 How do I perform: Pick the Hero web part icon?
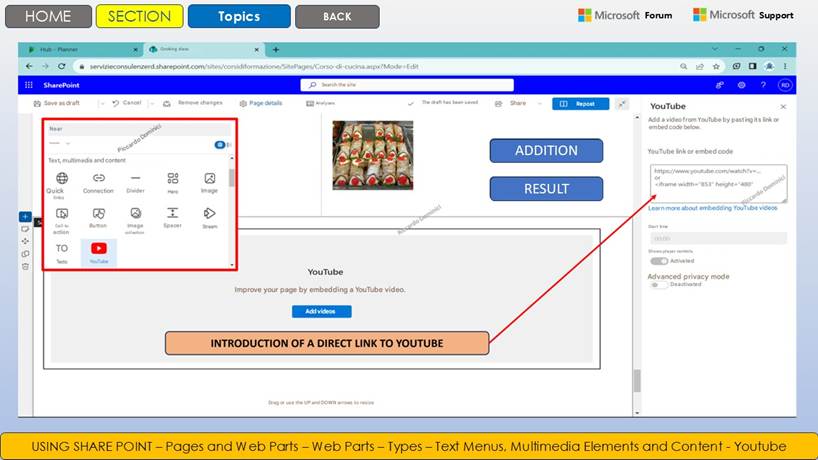[x=173, y=178]
